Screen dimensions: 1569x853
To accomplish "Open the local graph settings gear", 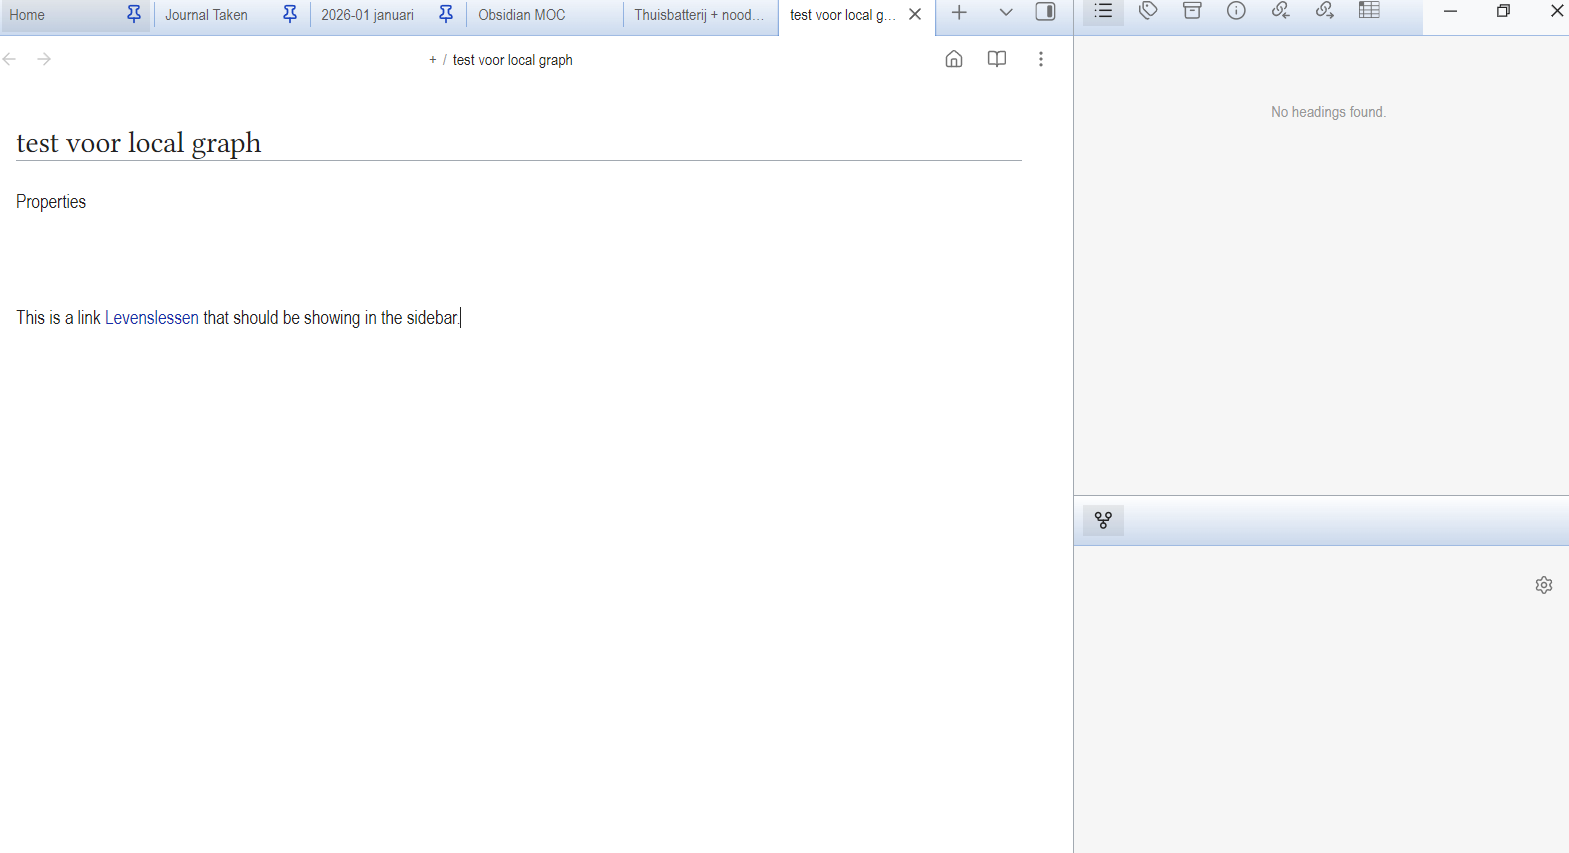I will click(1543, 585).
